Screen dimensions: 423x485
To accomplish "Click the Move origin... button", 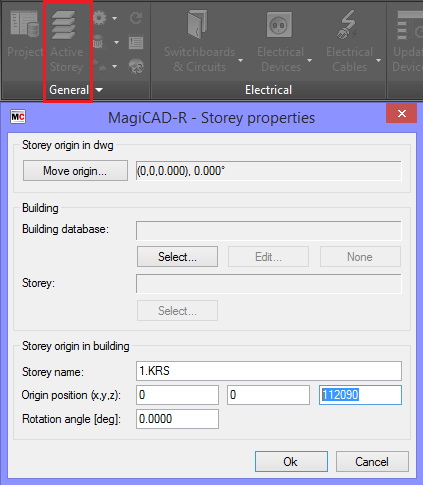I will click(75, 171).
